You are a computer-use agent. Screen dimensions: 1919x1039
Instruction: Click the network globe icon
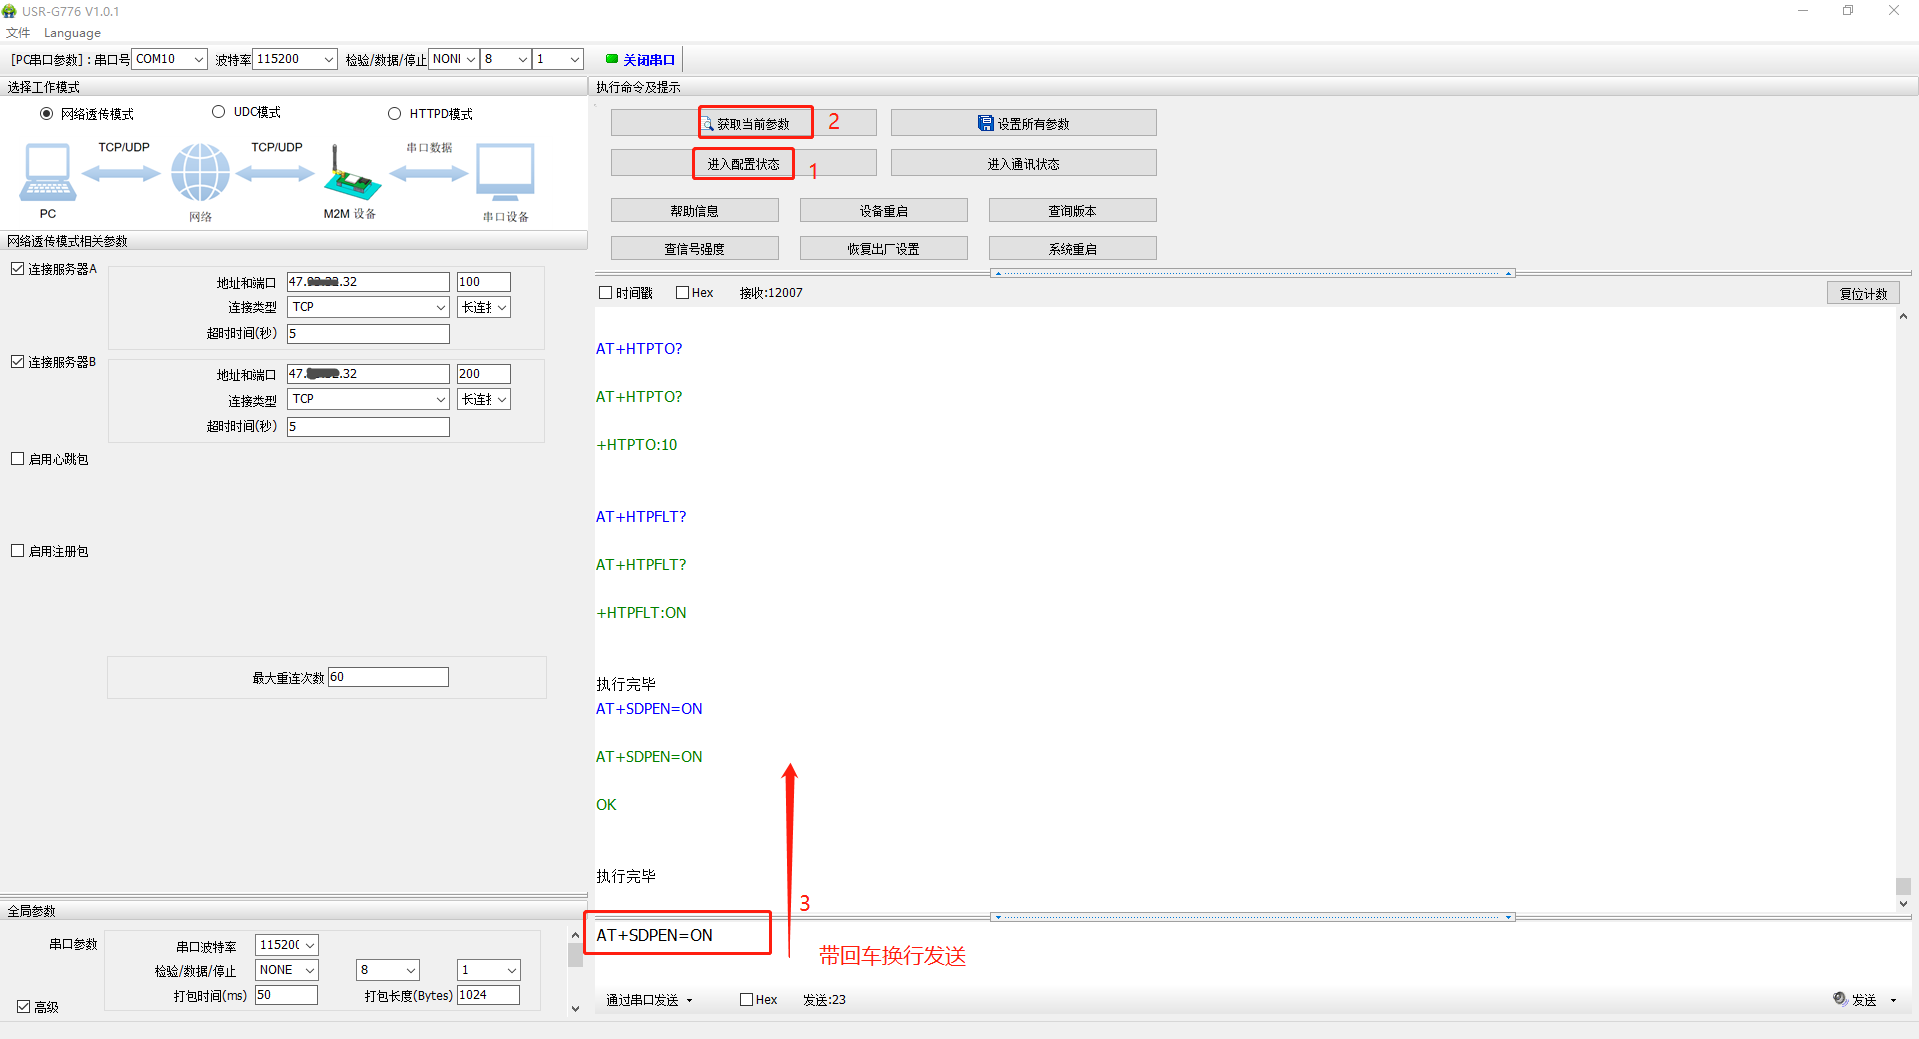click(x=200, y=172)
